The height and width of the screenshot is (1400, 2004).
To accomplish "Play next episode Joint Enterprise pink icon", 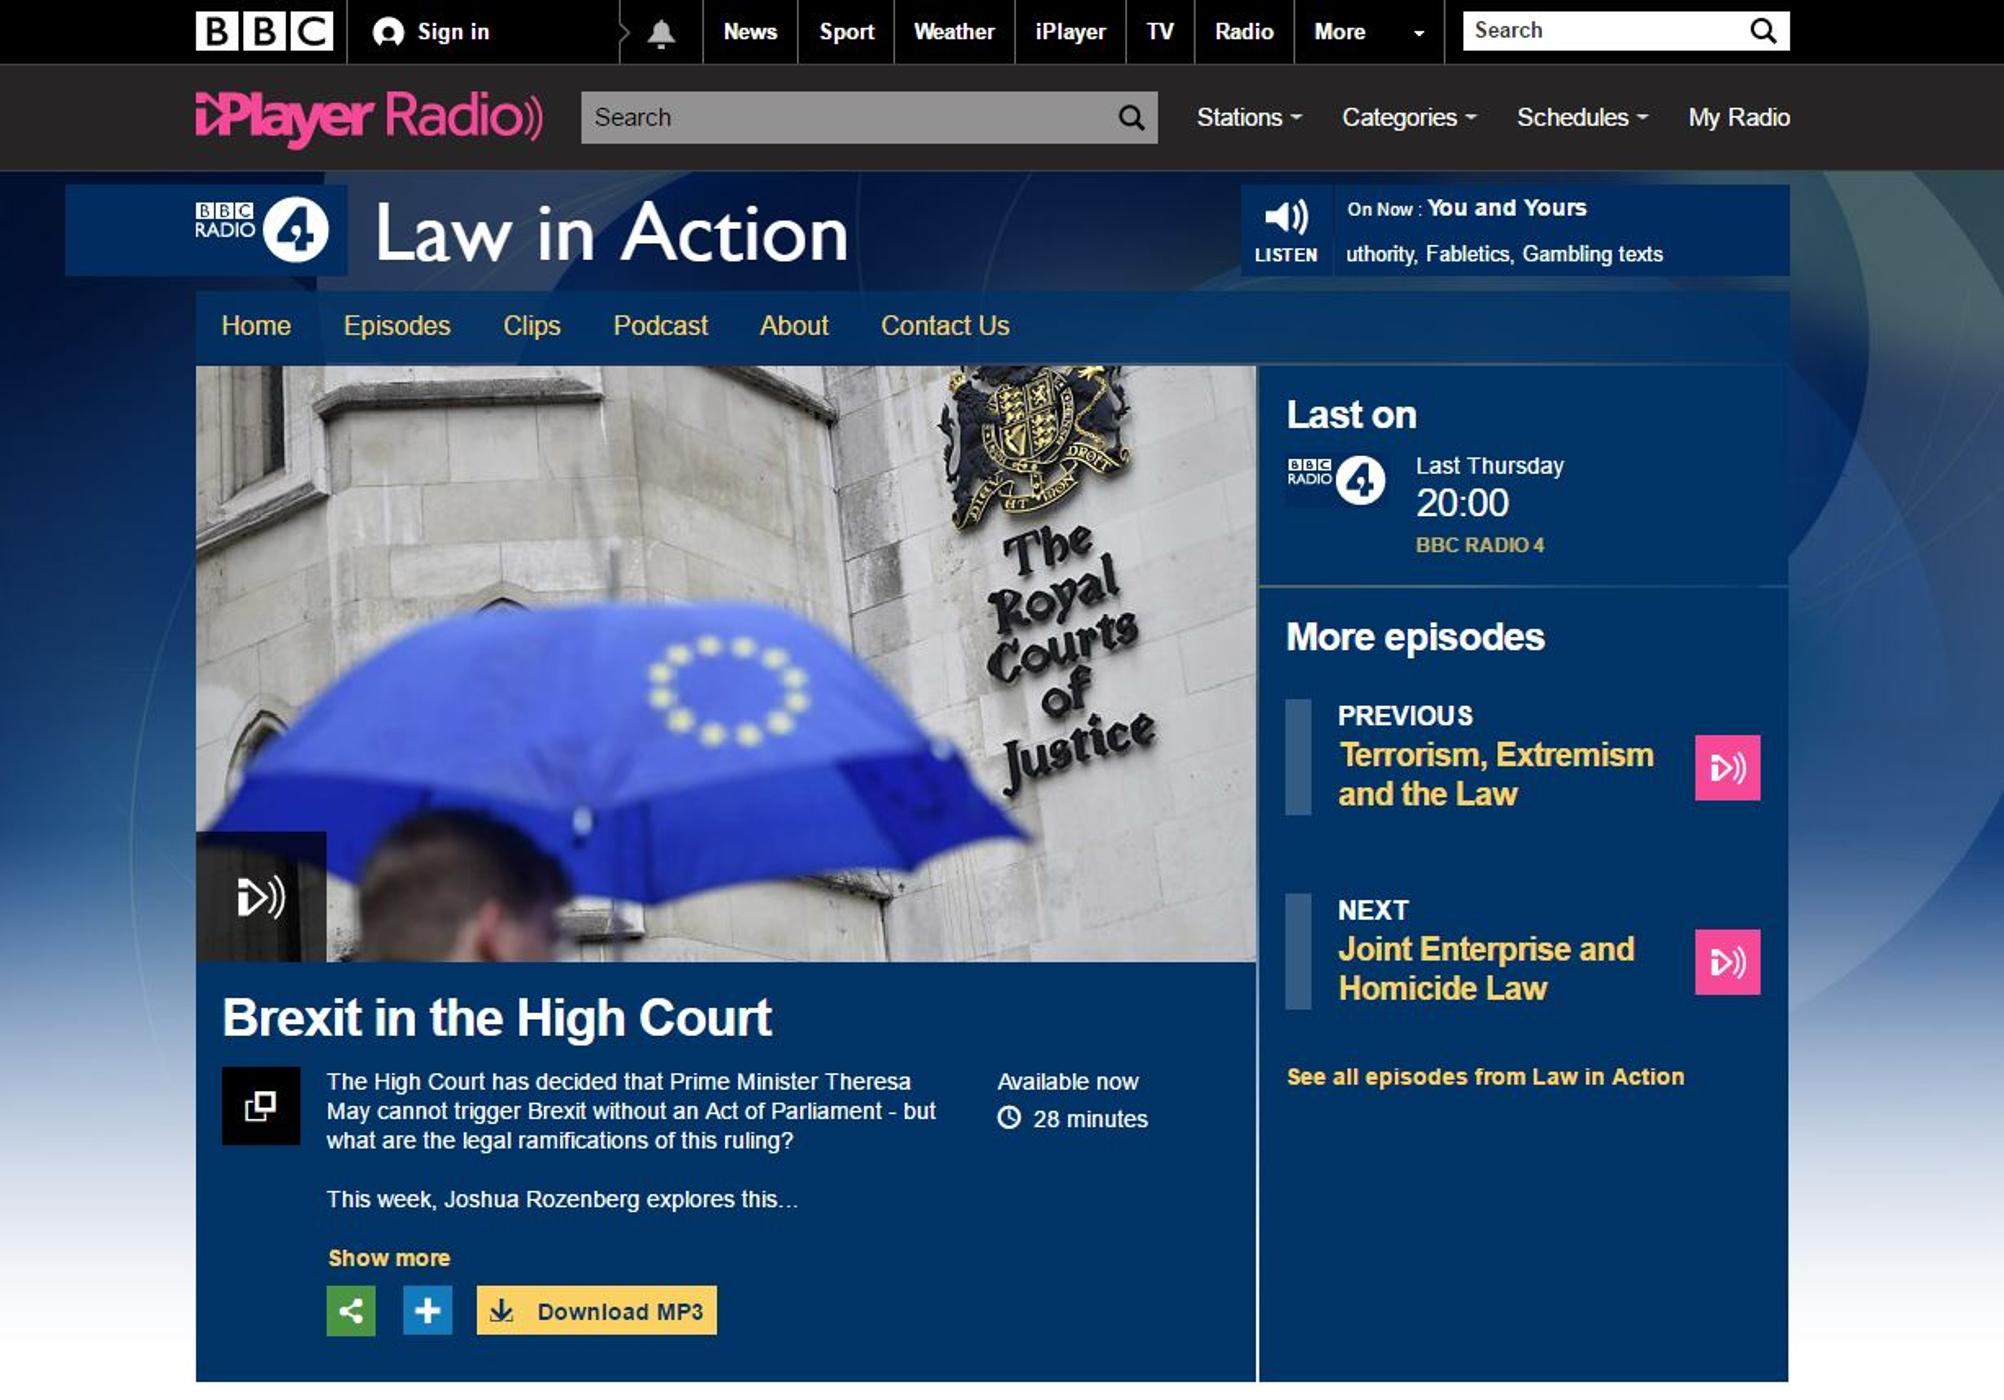I will (x=1727, y=962).
